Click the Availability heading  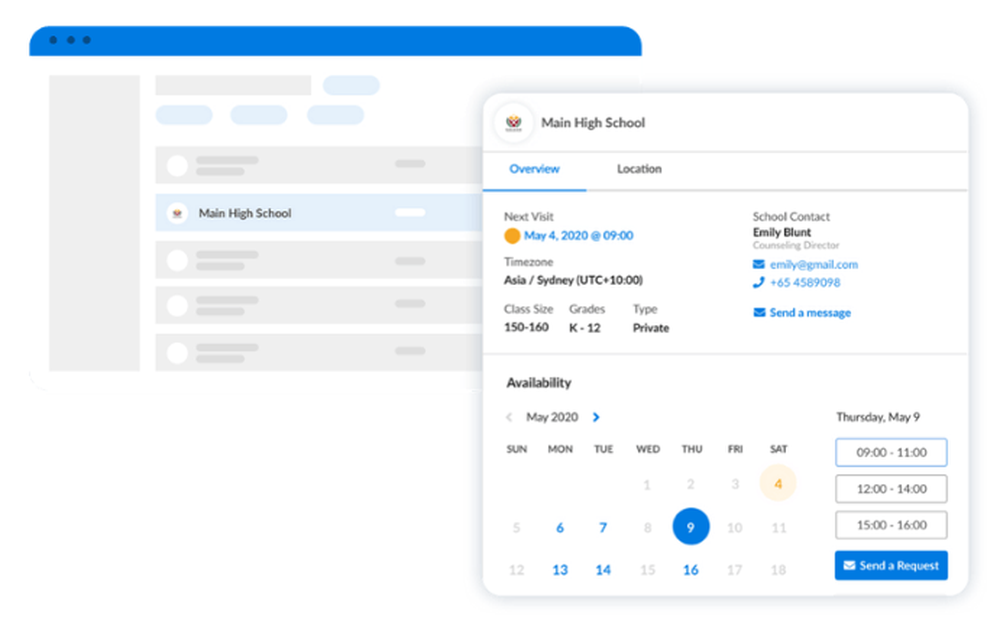539,383
